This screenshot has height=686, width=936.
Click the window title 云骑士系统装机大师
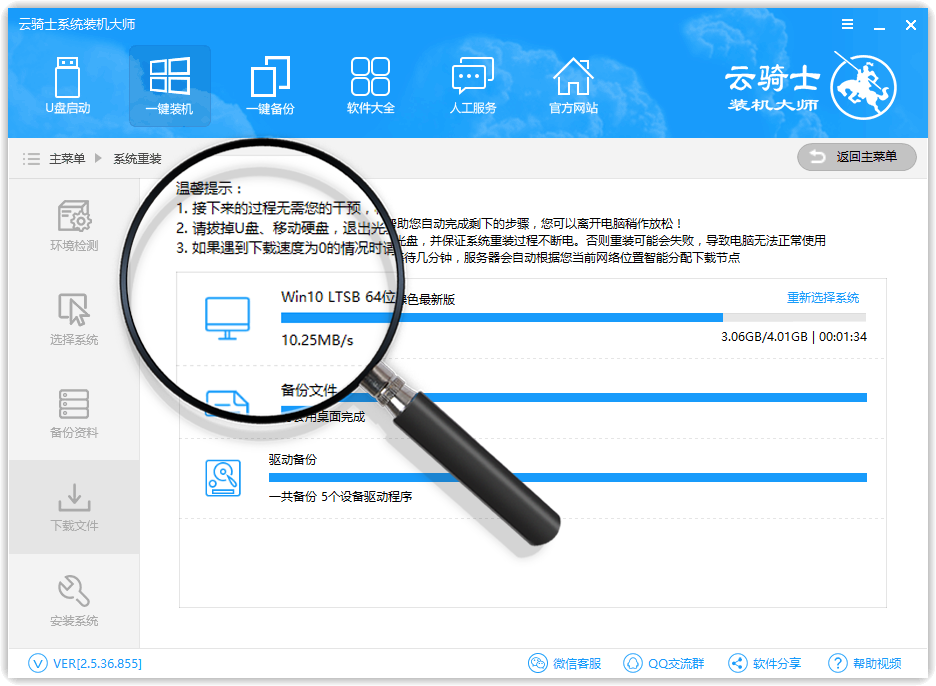click(x=77, y=24)
